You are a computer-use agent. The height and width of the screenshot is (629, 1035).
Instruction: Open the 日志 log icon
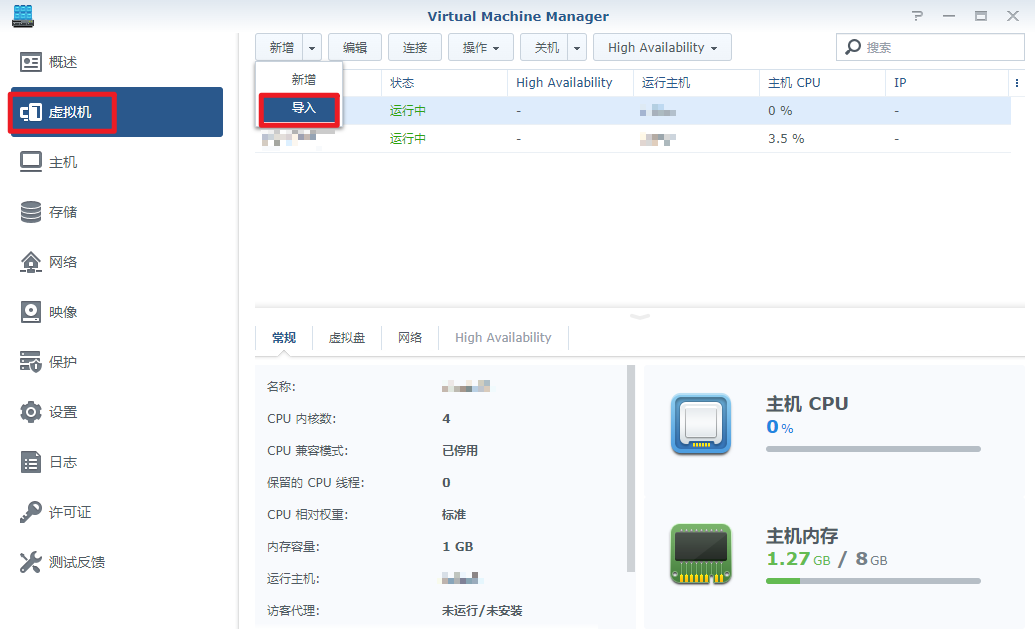pyautogui.click(x=31, y=462)
